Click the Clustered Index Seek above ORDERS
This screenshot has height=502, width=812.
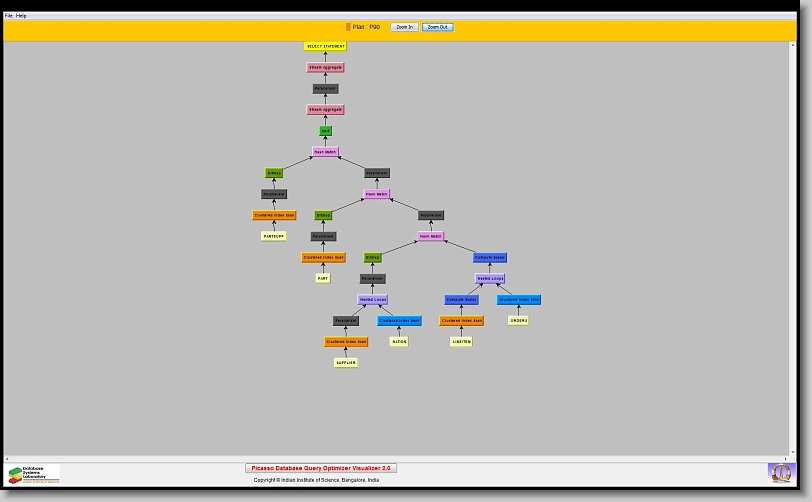518,299
